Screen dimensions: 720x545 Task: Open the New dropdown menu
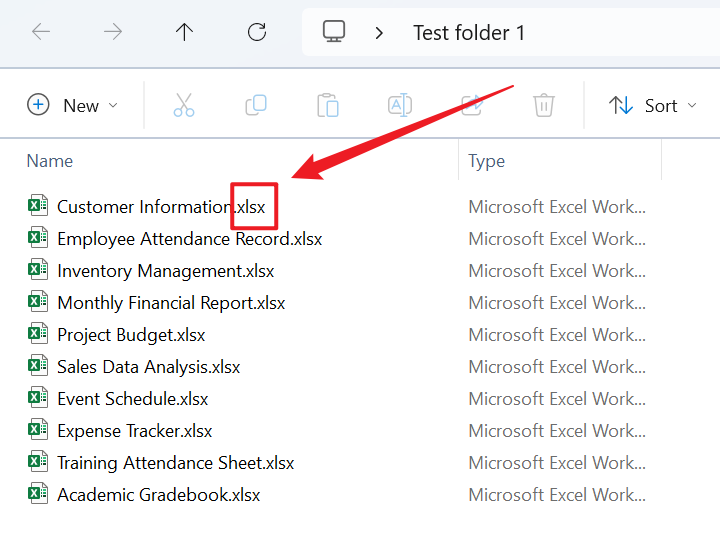click(73, 105)
